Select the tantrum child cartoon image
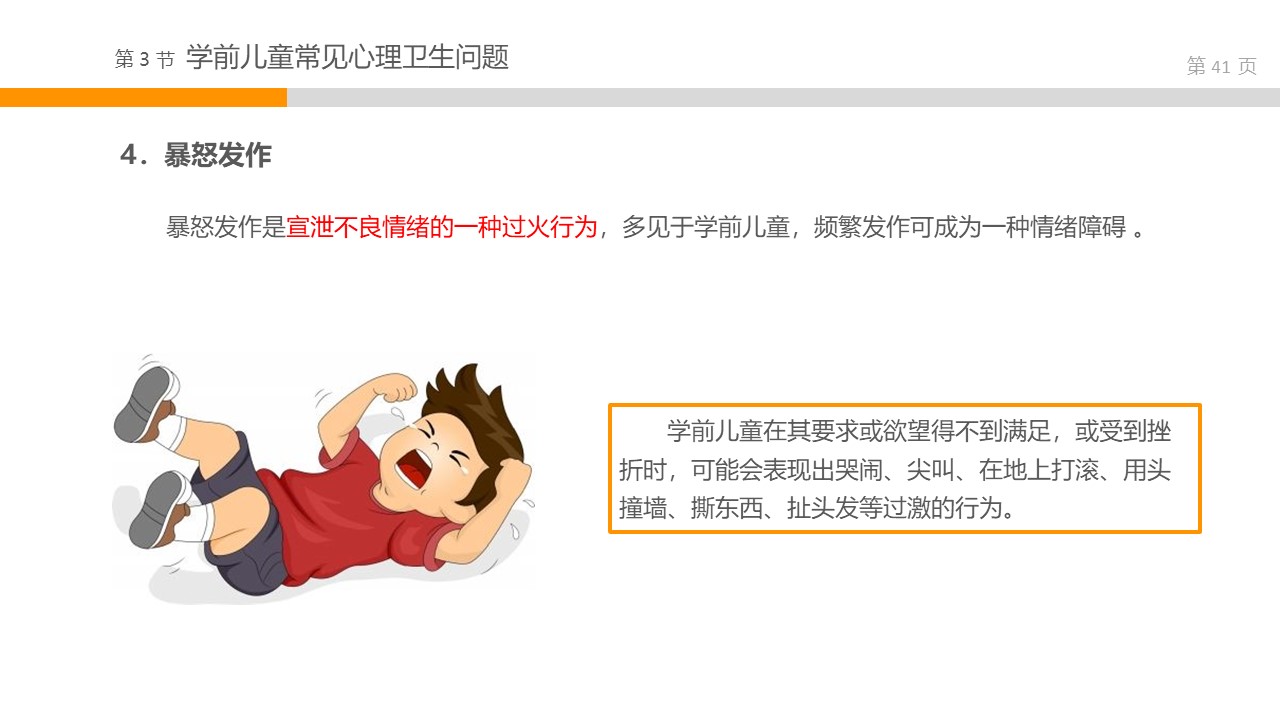Image resolution: width=1280 pixels, height=720 pixels. pyautogui.click(x=324, y=478)
